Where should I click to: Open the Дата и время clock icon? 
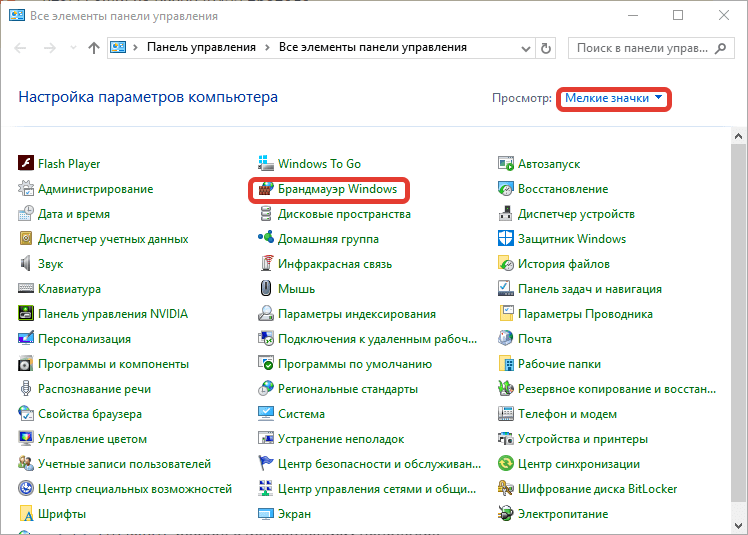click(26, 213)
